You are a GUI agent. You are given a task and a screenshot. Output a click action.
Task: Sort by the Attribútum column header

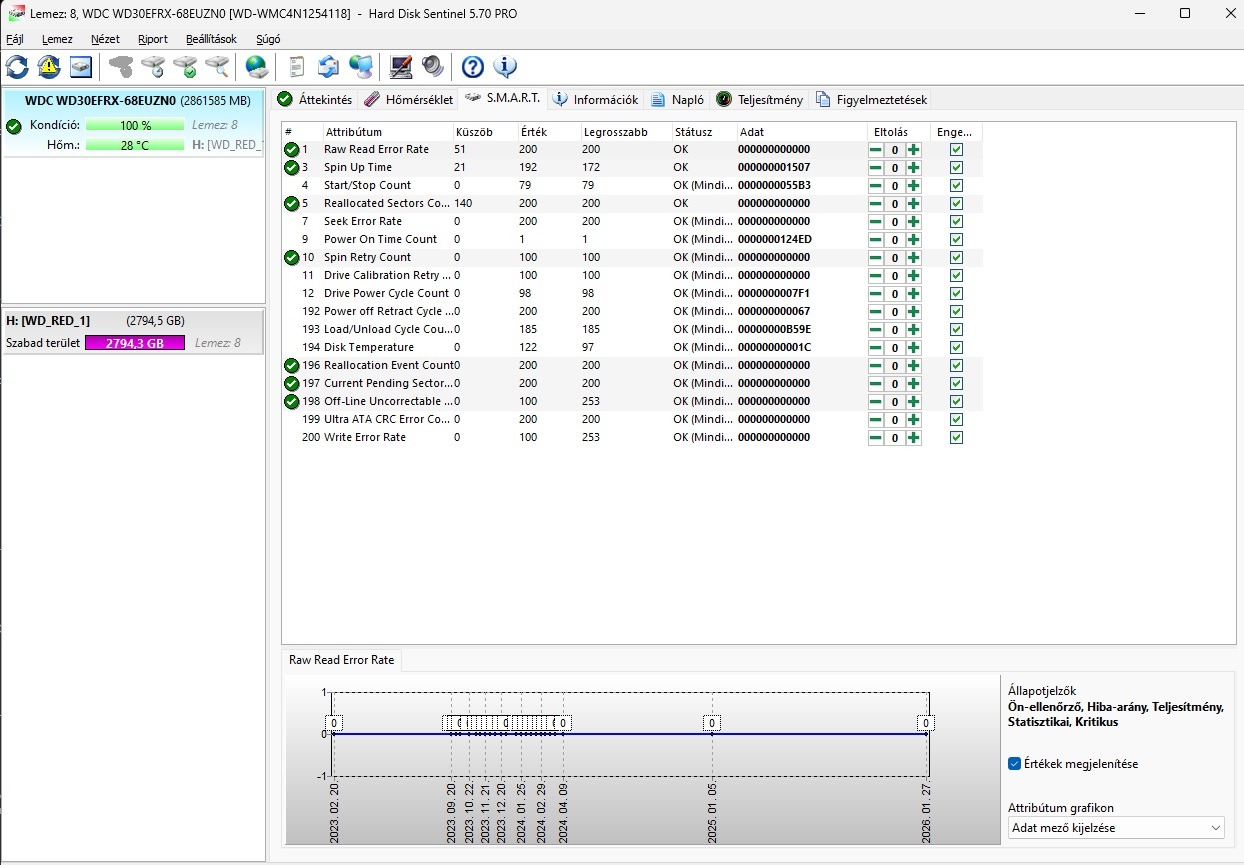coord(353,132)
